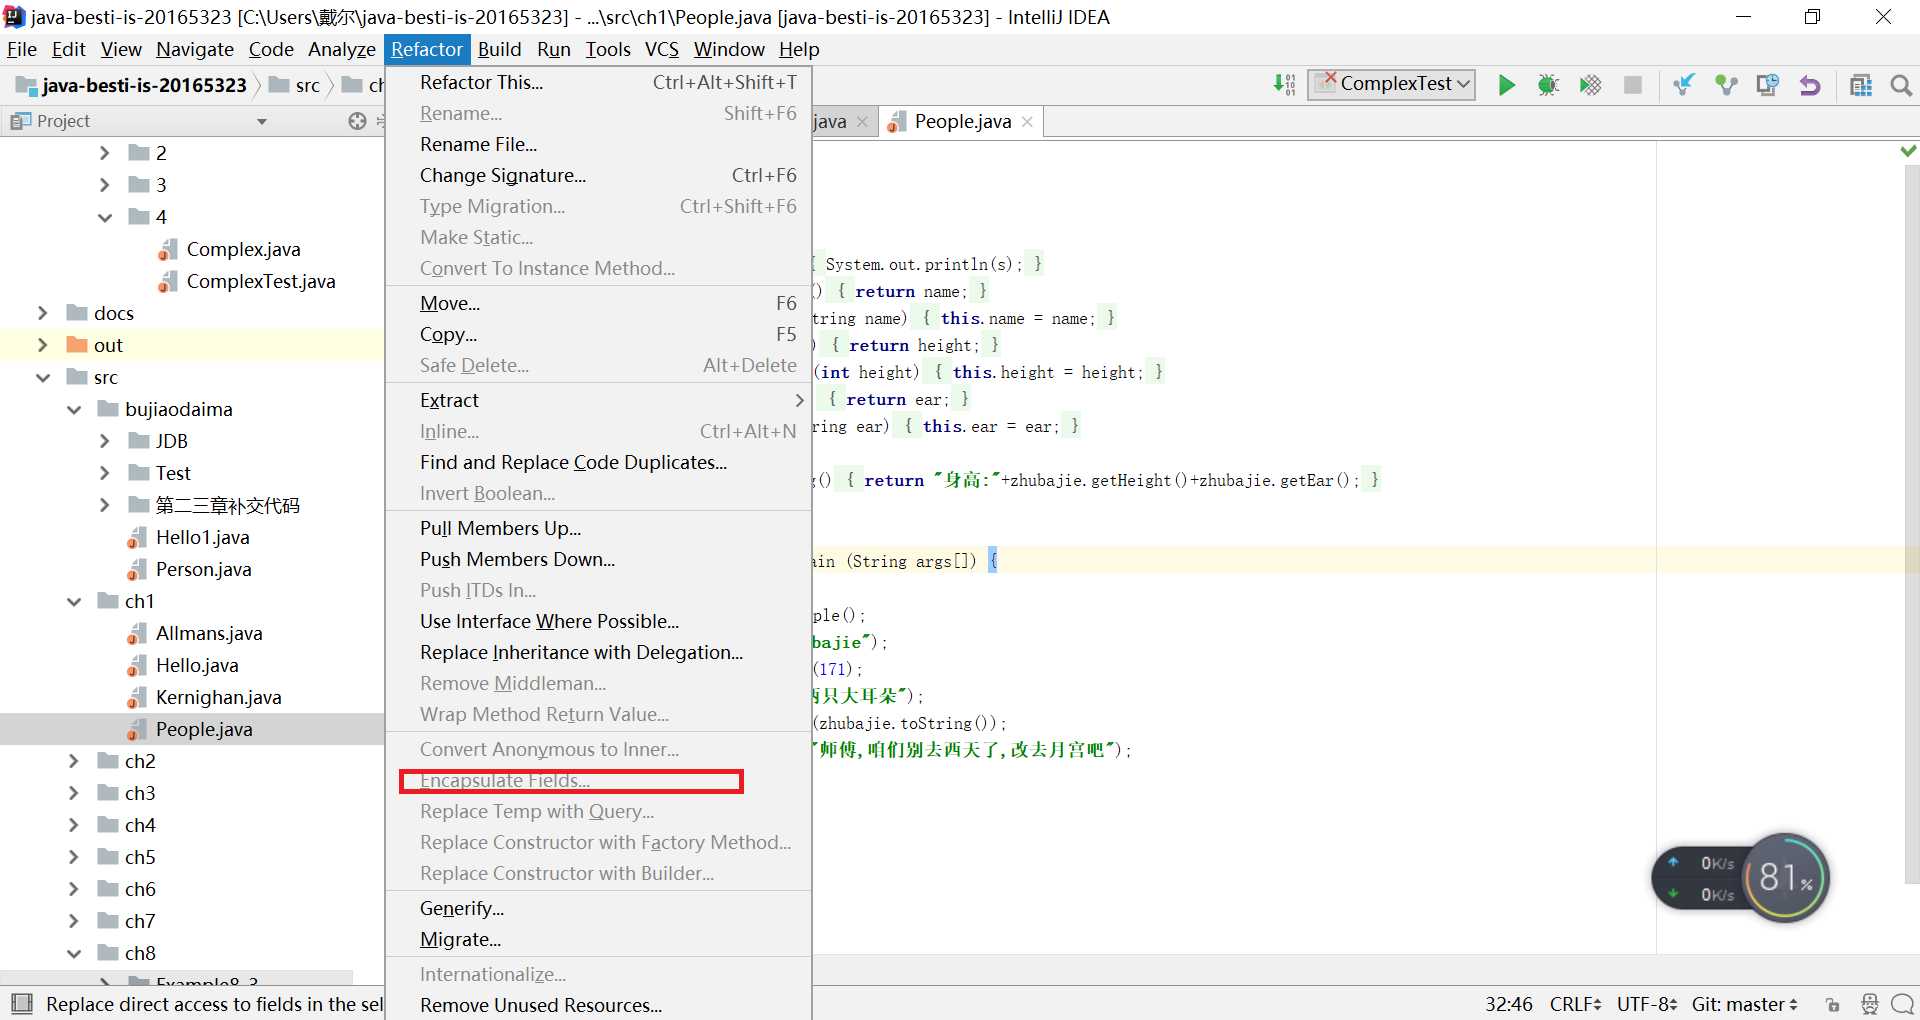The image size is (1920, 1020).
Task: Expand folder 3 in the project tree
Action: point(105,185)
